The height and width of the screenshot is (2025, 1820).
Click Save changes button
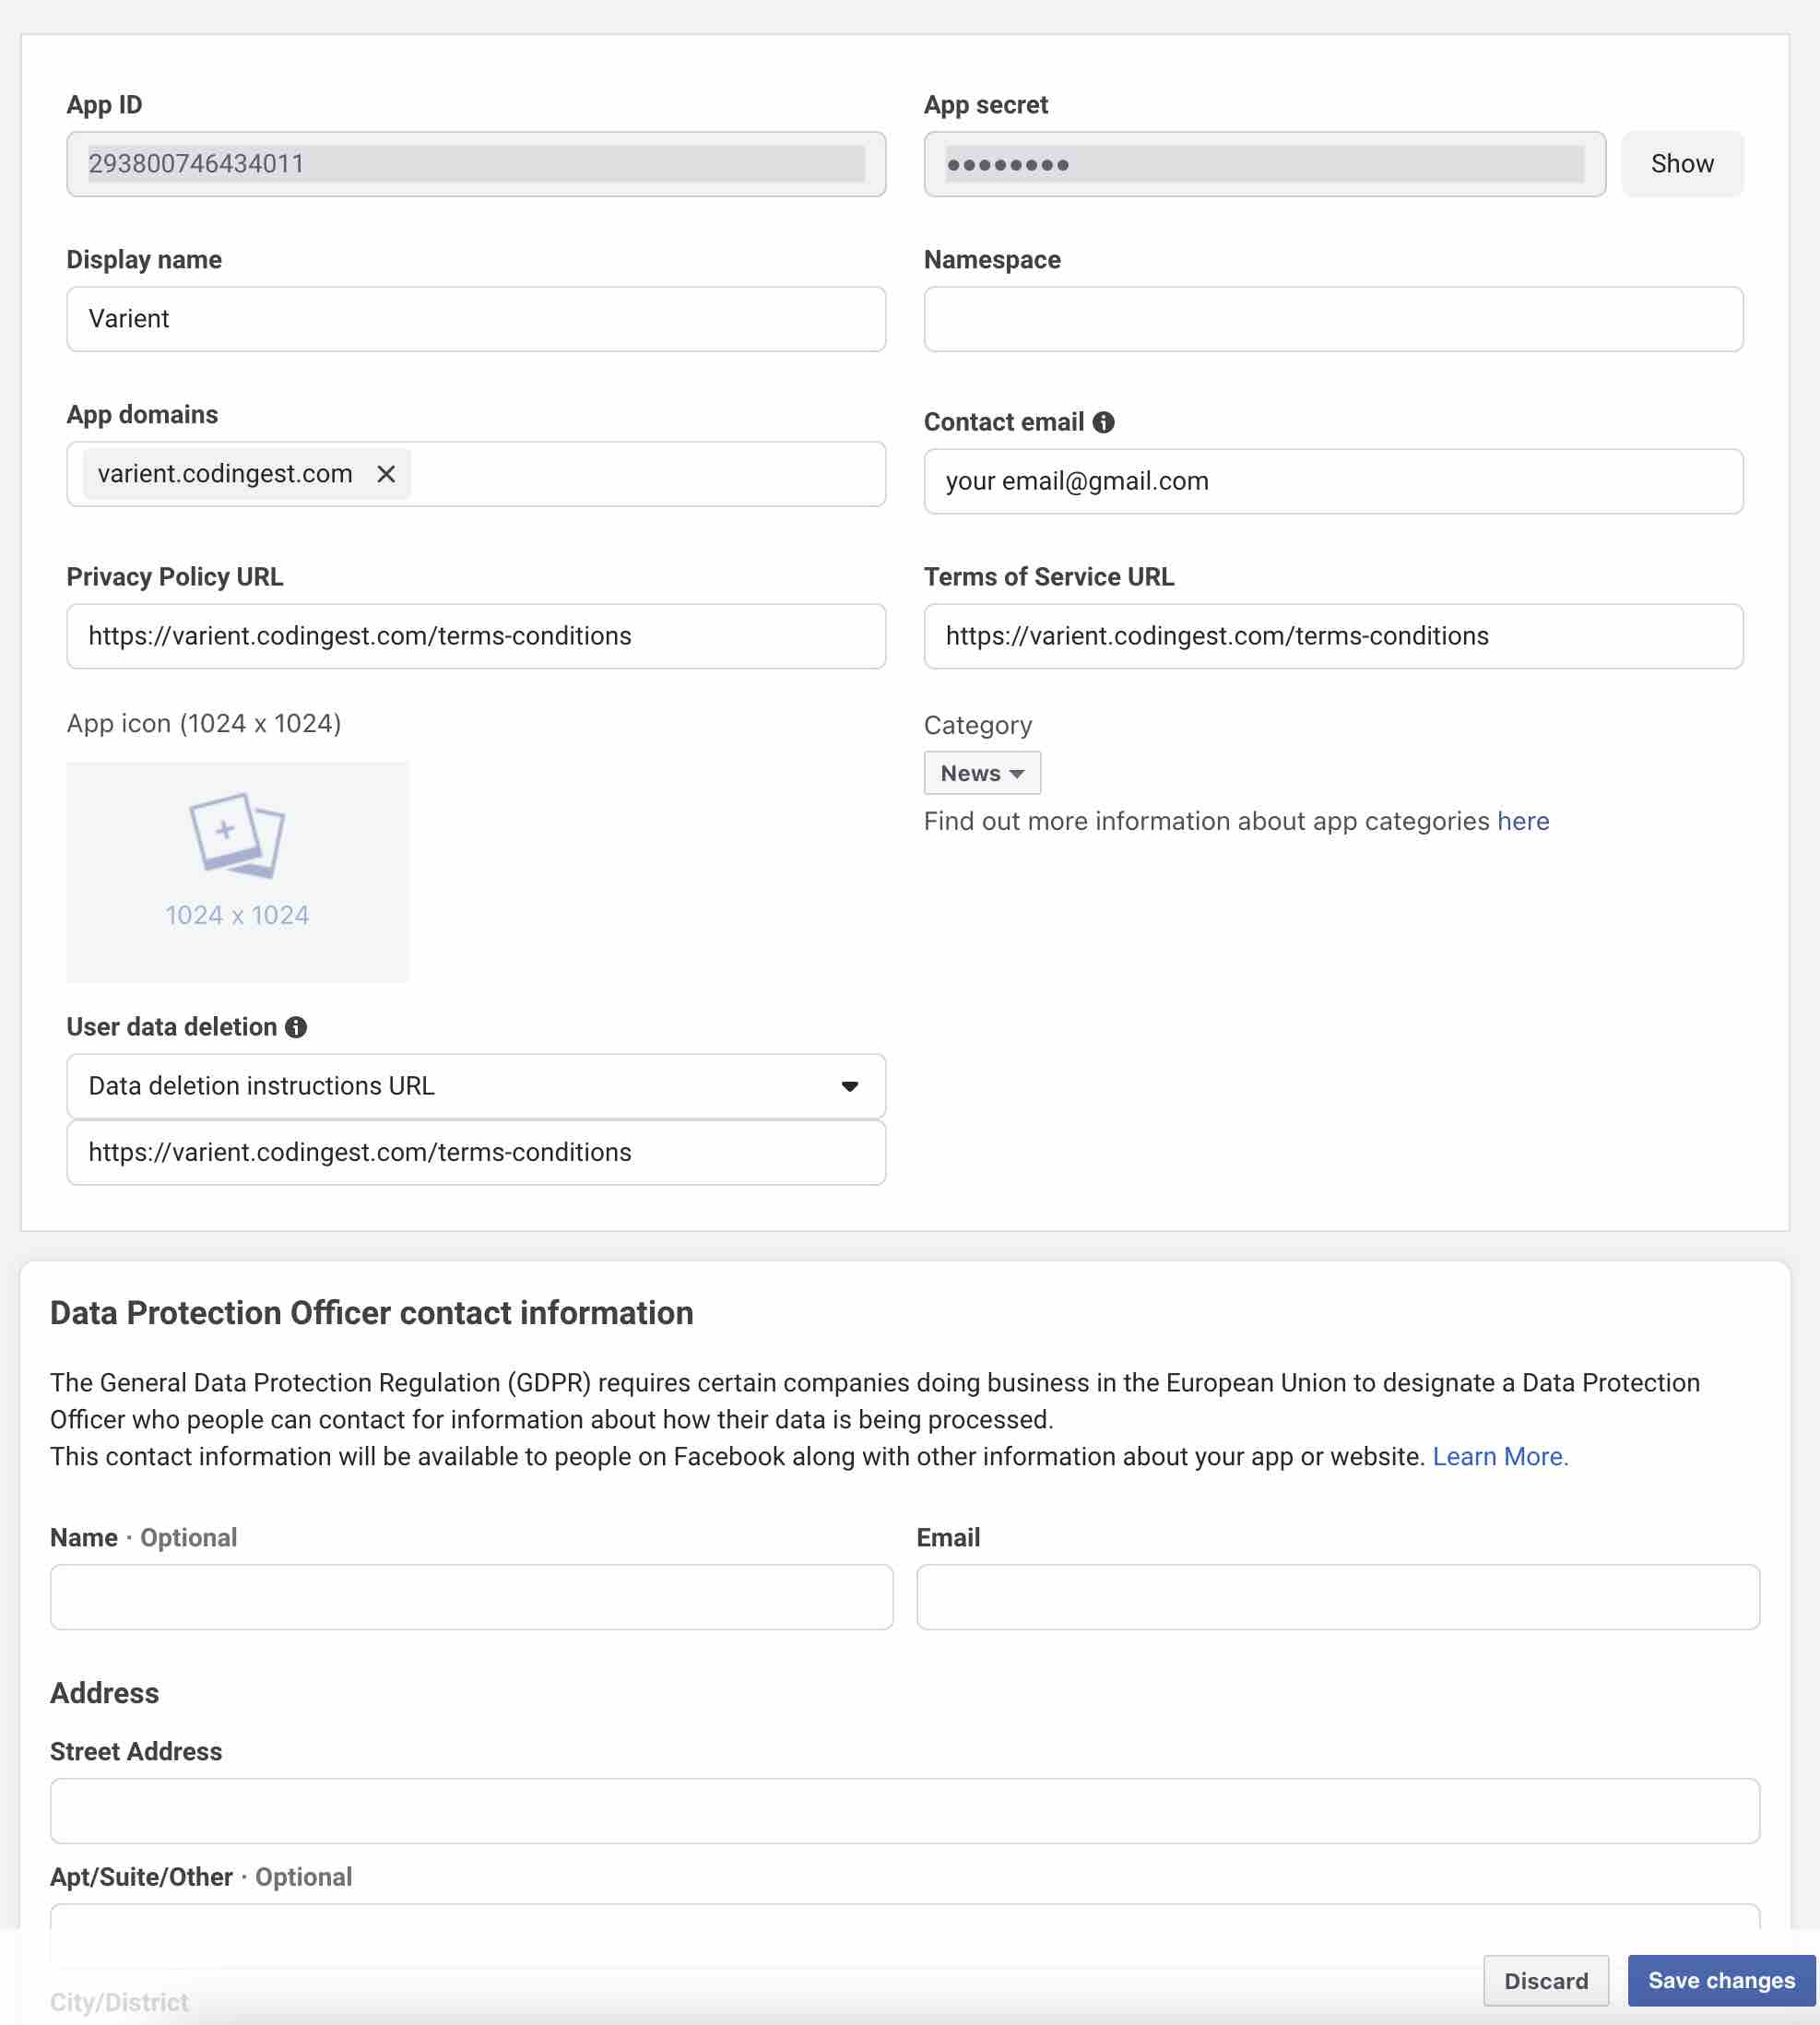click(1720, 1980)
